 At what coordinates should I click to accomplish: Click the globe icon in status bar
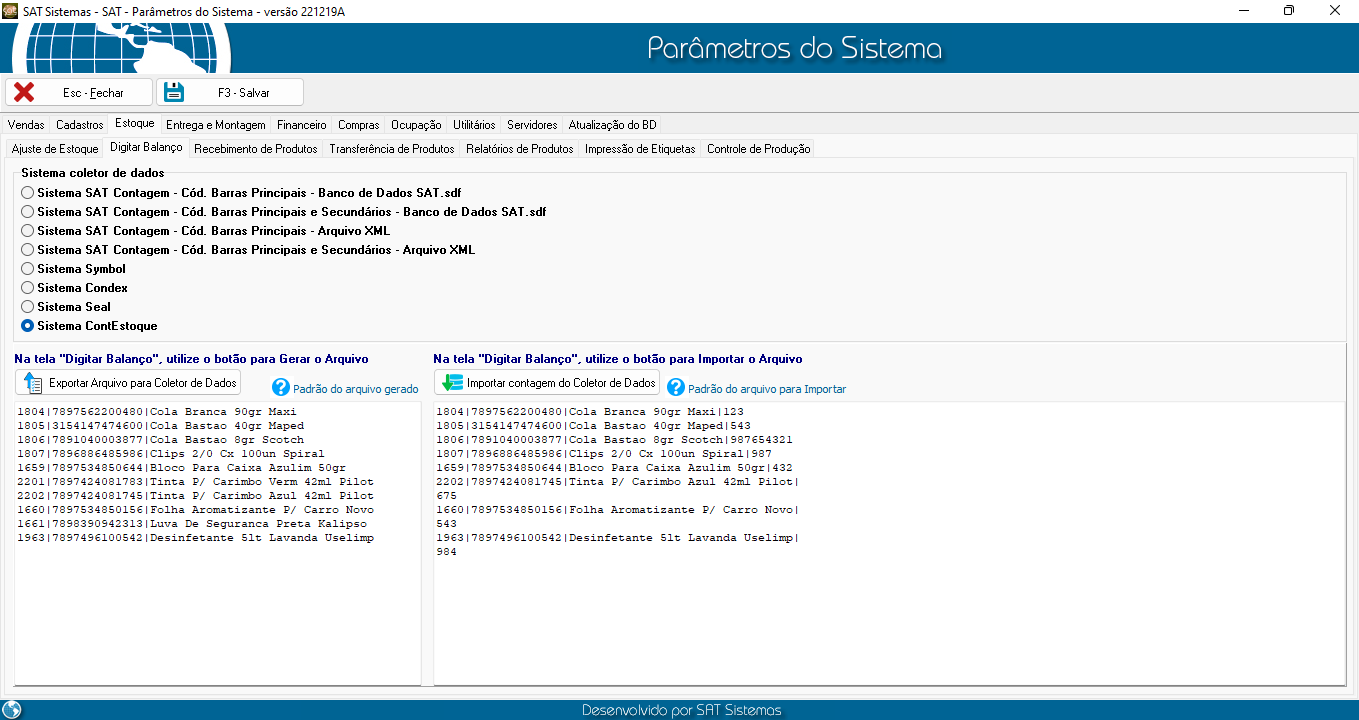point(12,710)
